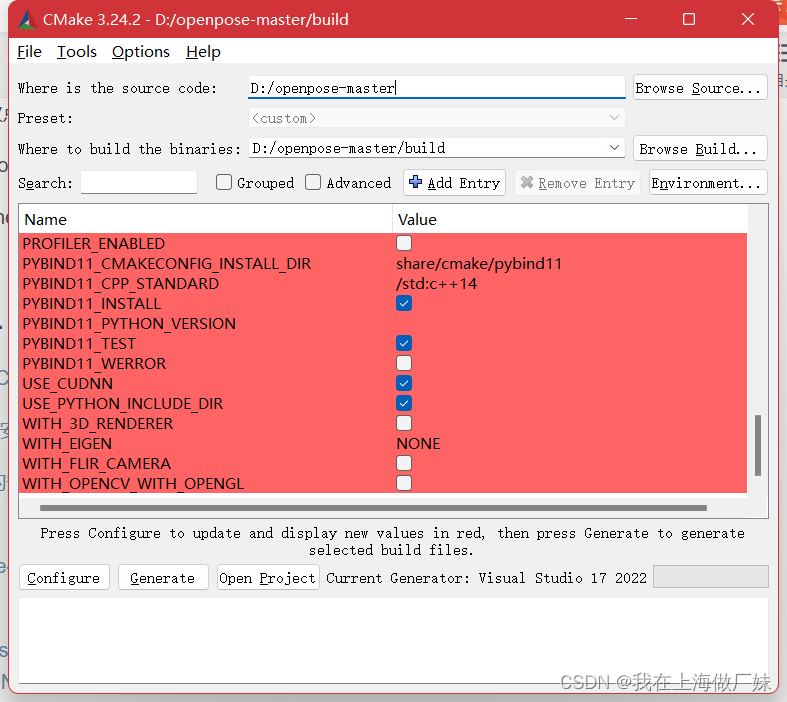Click the Configure button
The image size is (787, 702).
[64, 578]
